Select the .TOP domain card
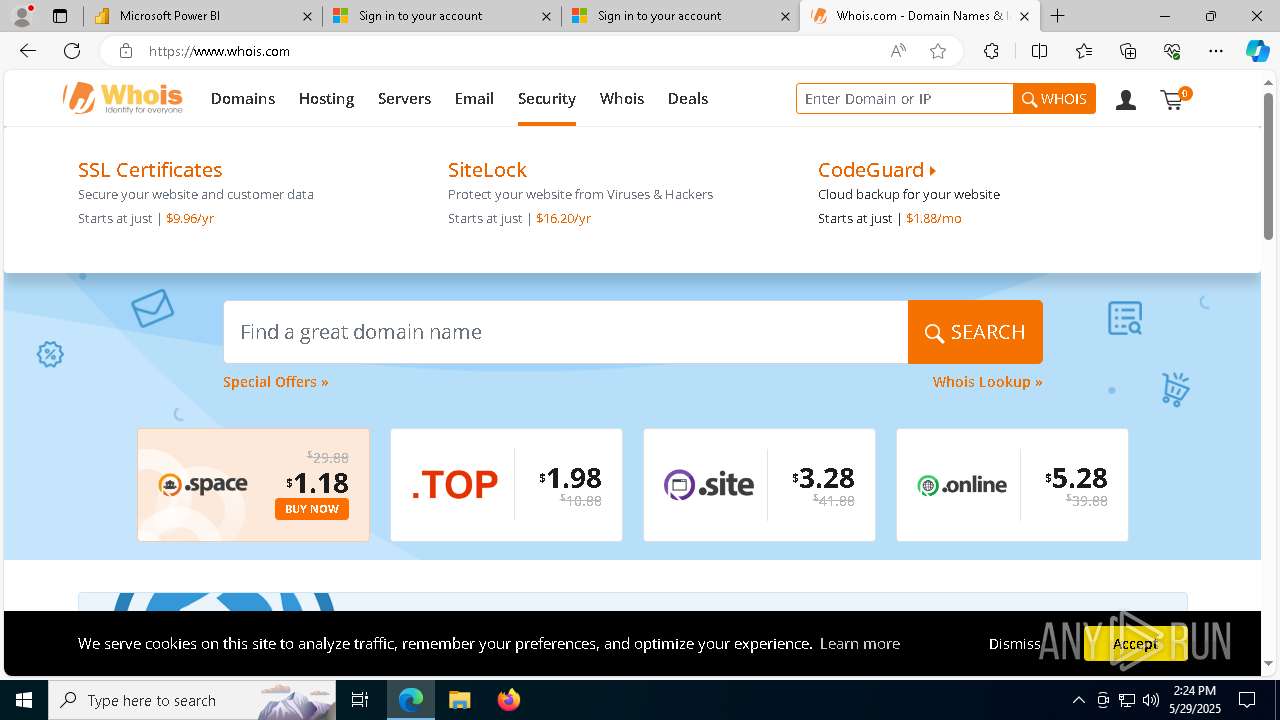 tap(506, 485)
